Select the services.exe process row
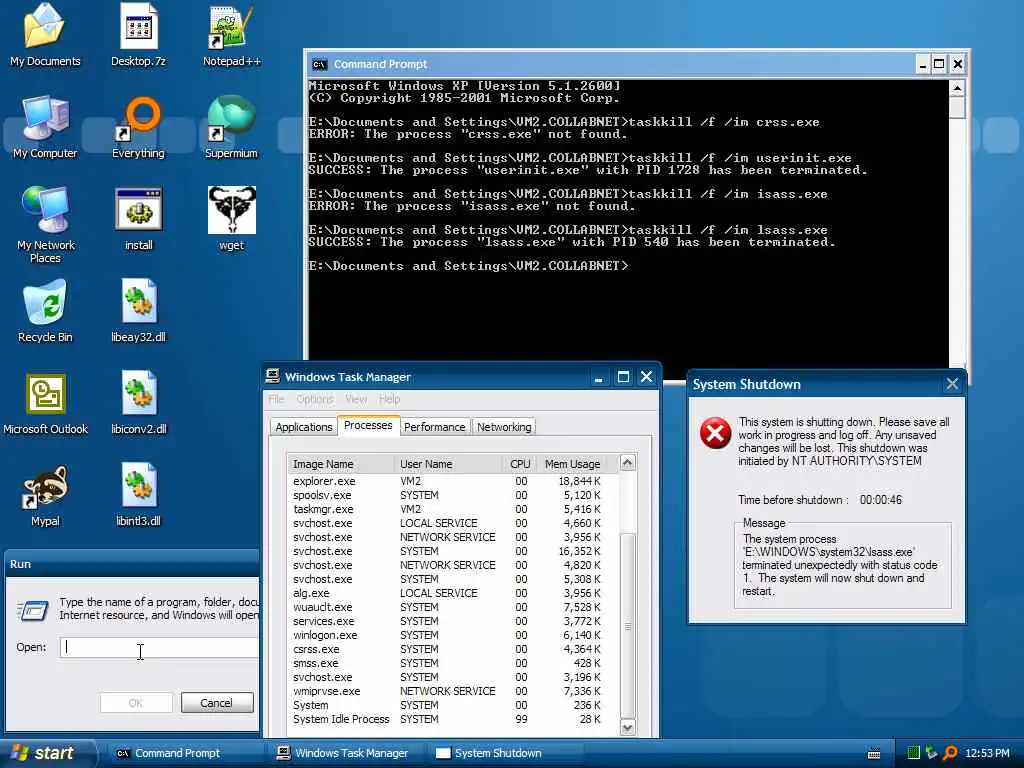Screen dimensions: 1024x768 pos(453,621)
